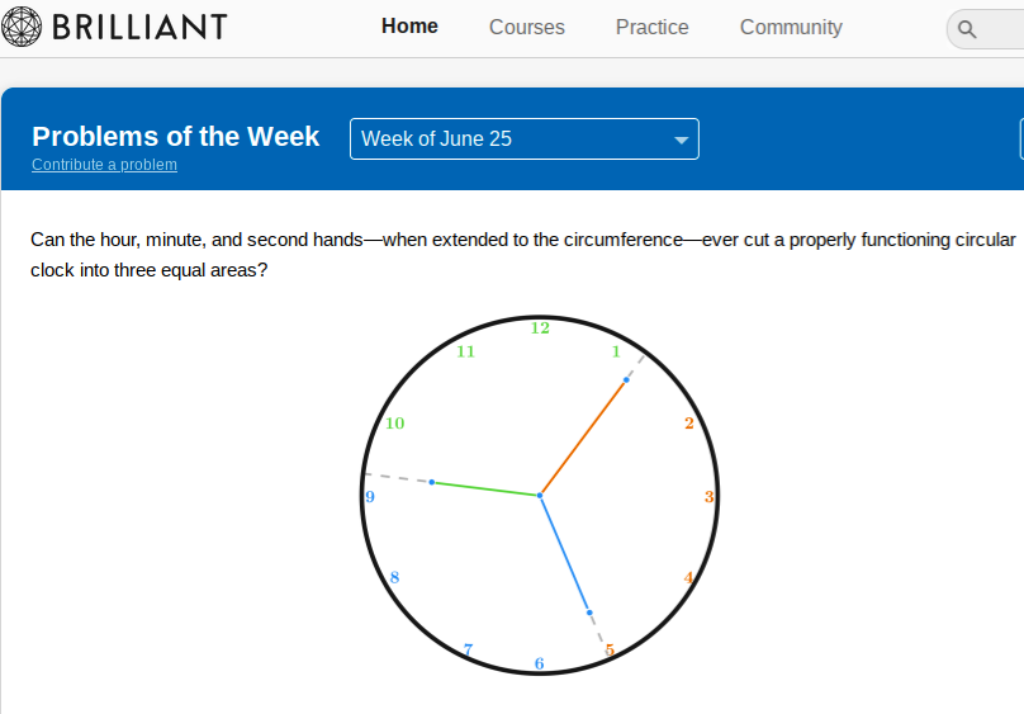The width and height of the screenshot is (1024, 714).
Task: Click the blue number 6 on clock
Action: point(539,663)
